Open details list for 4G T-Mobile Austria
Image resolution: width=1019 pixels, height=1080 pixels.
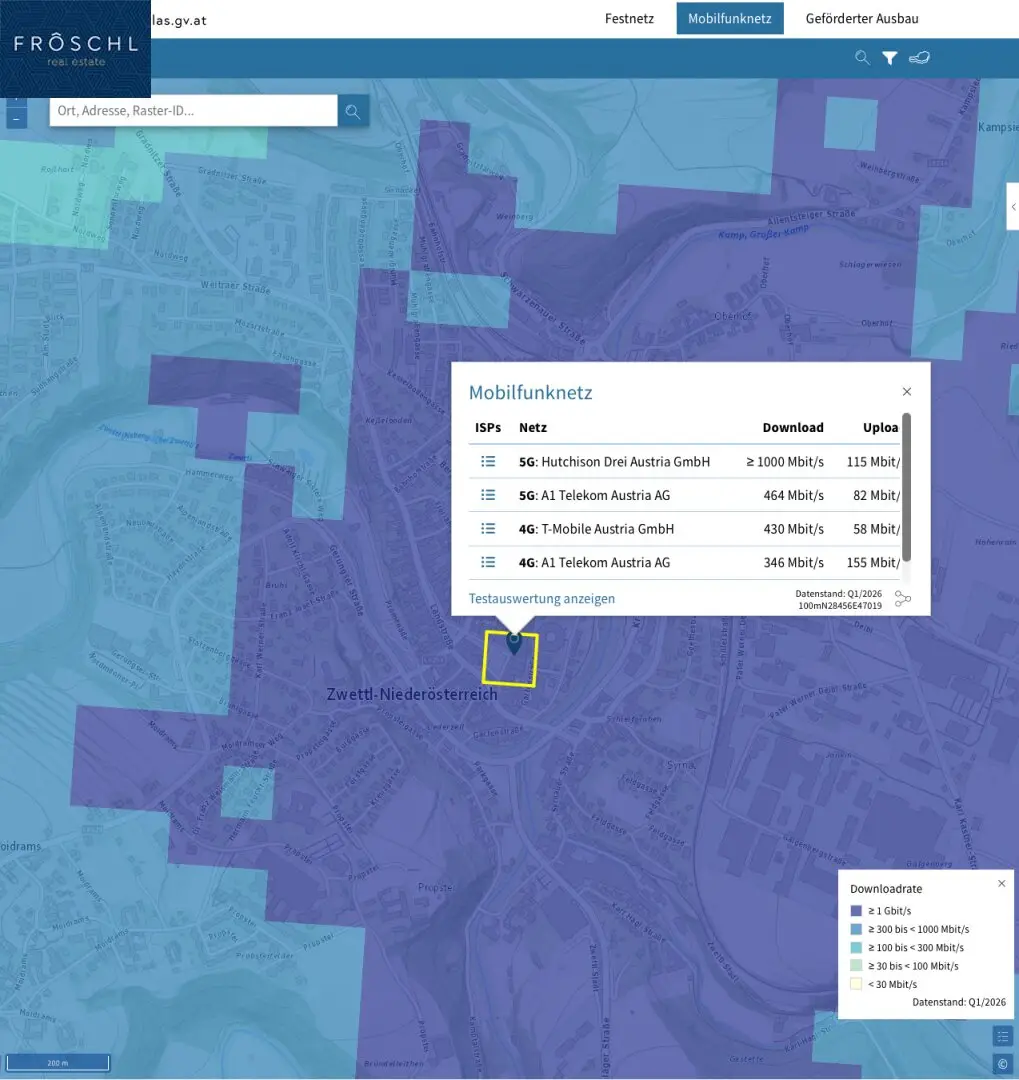488,529
